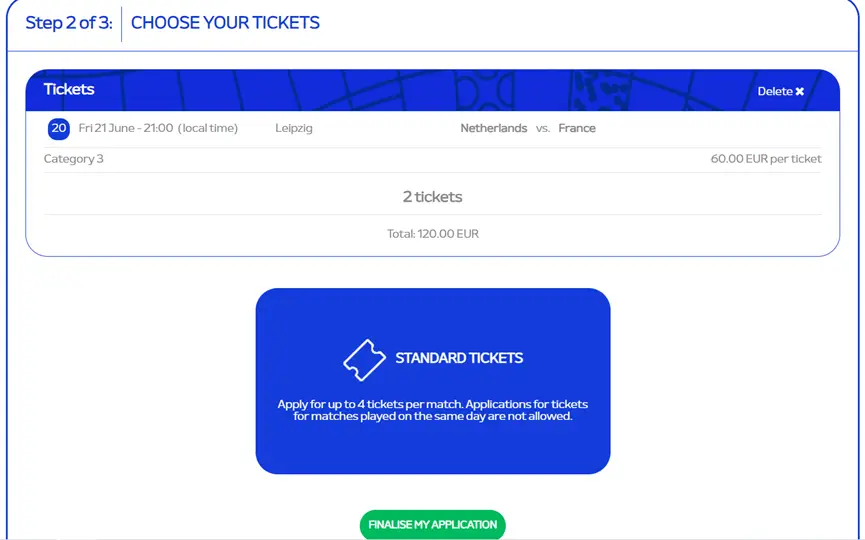Click the Netherlands team name

point(494,128)
